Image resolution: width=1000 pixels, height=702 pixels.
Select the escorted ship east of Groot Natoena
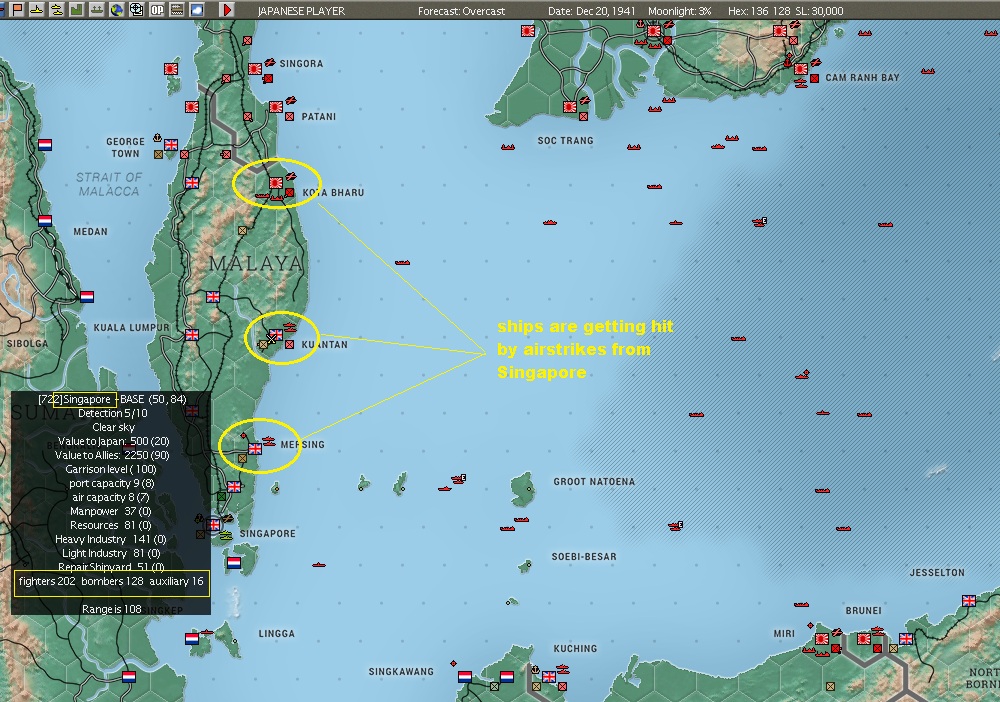pos(676,526)
